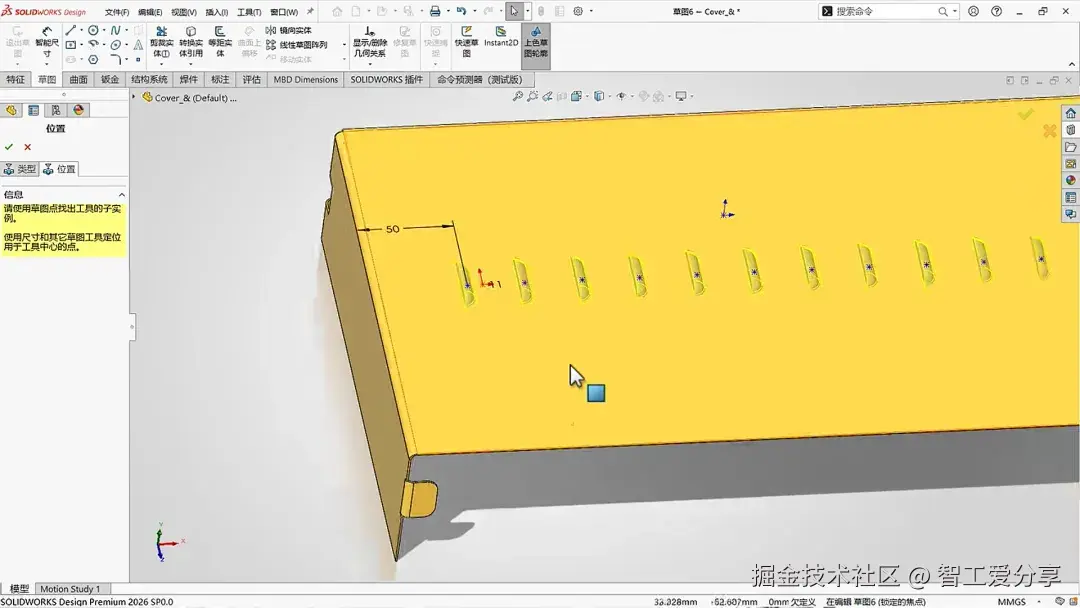Open the 插入(I) menu

click(216, 12)
